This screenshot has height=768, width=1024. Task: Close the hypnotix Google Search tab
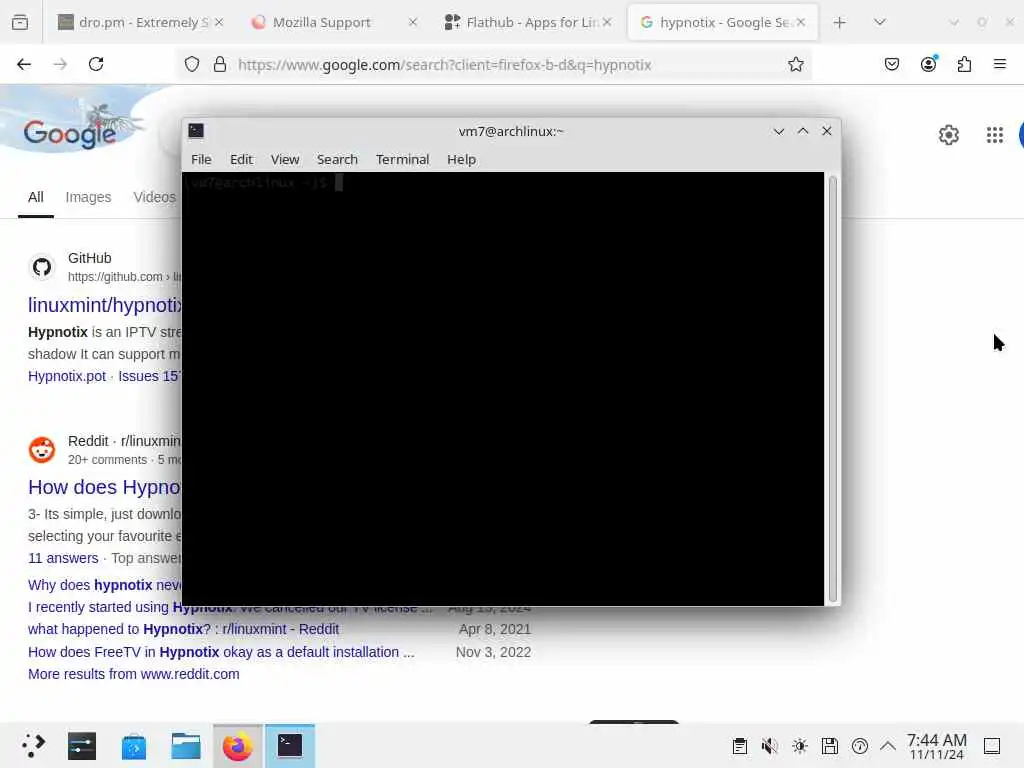click(x=801, y=22)
